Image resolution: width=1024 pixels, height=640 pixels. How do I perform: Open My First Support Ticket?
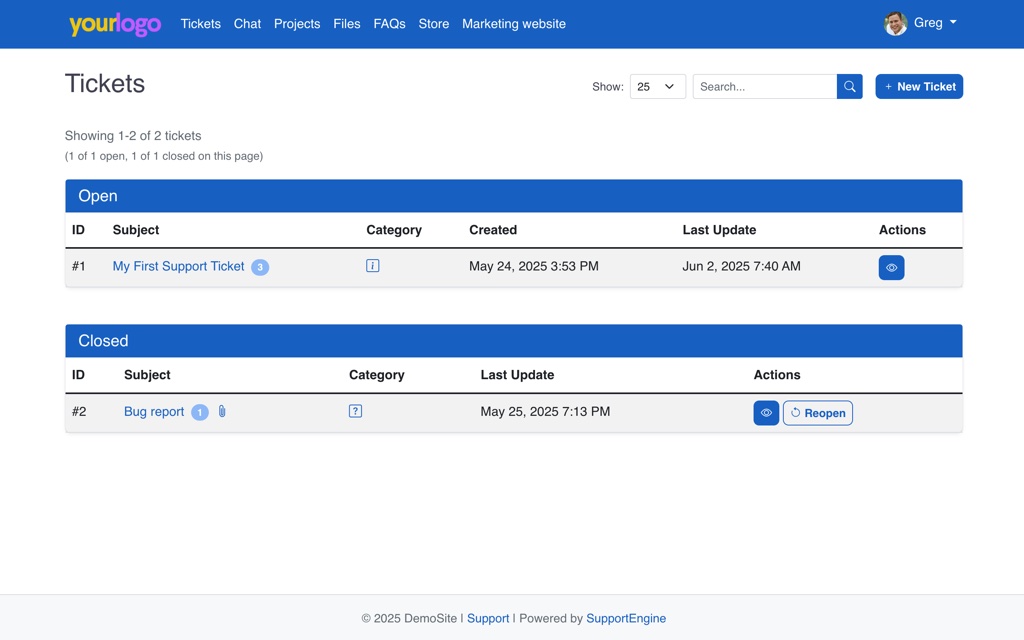pyautogui.click(x=178, y=266)
